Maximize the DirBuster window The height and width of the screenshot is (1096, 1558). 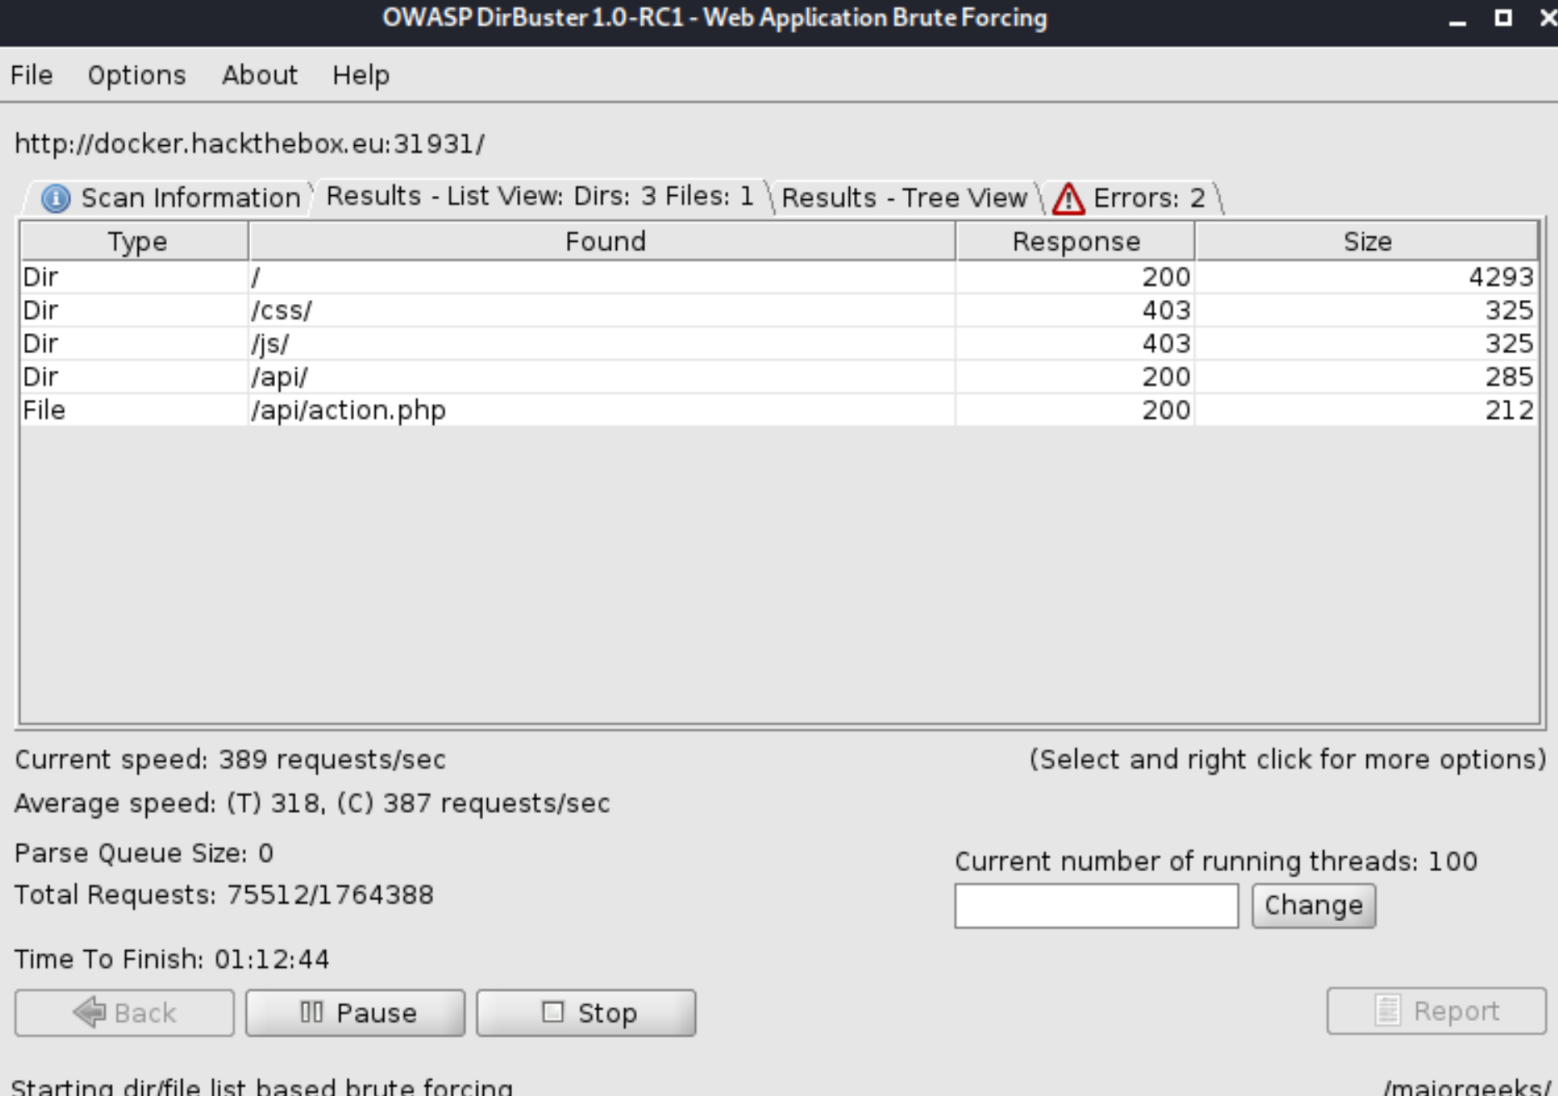click(x=1503, y=18)
